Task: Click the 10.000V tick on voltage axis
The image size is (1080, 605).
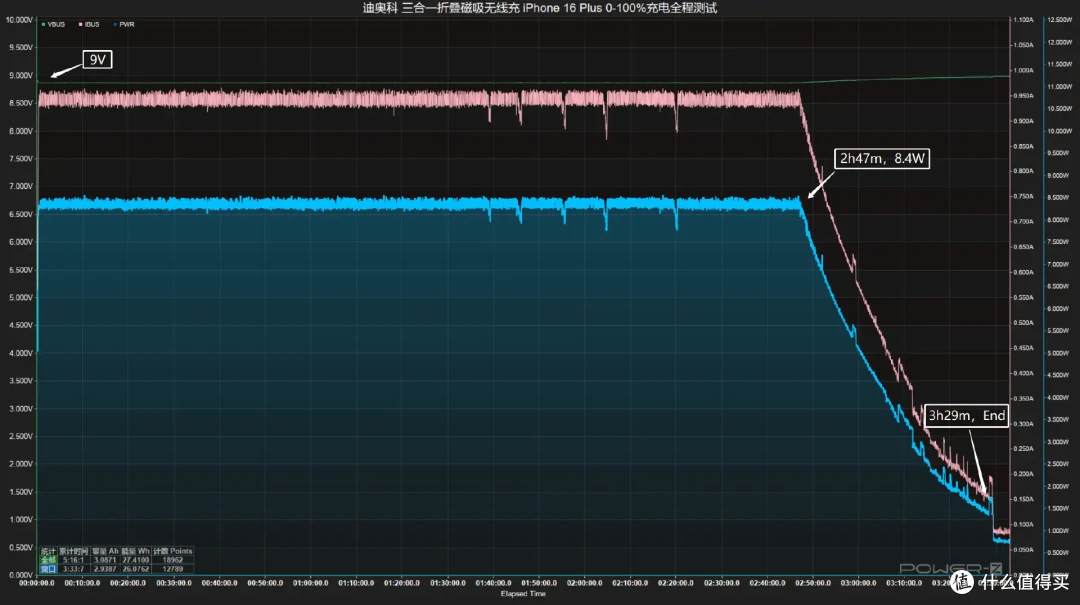Action: (x=19, y=20)
